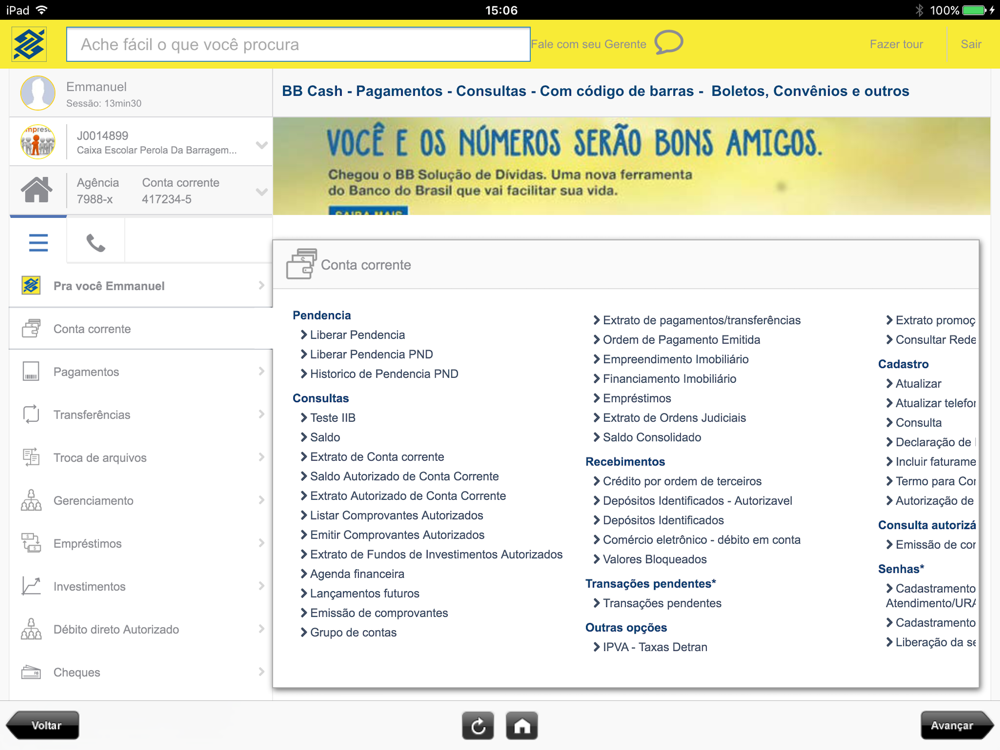Open the Transferências menu item
This screenshot has width=1000, height=750.
click(x=141, y=414)
